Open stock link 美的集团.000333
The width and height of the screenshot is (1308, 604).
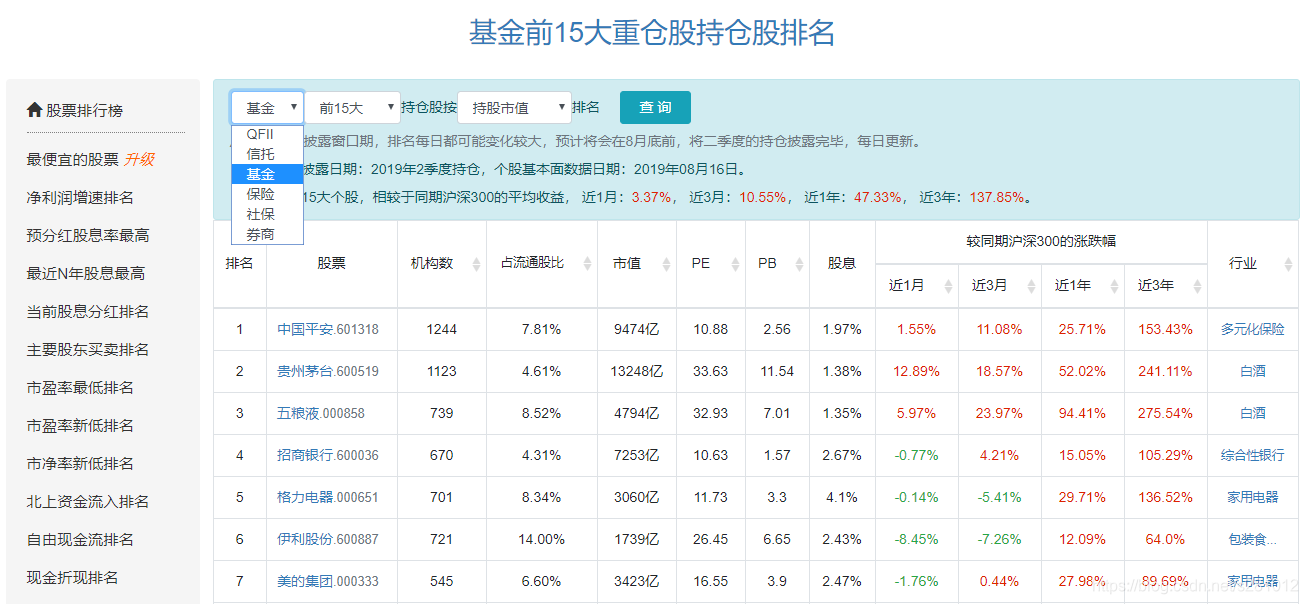pyautogui.click(x=328, y=581)
